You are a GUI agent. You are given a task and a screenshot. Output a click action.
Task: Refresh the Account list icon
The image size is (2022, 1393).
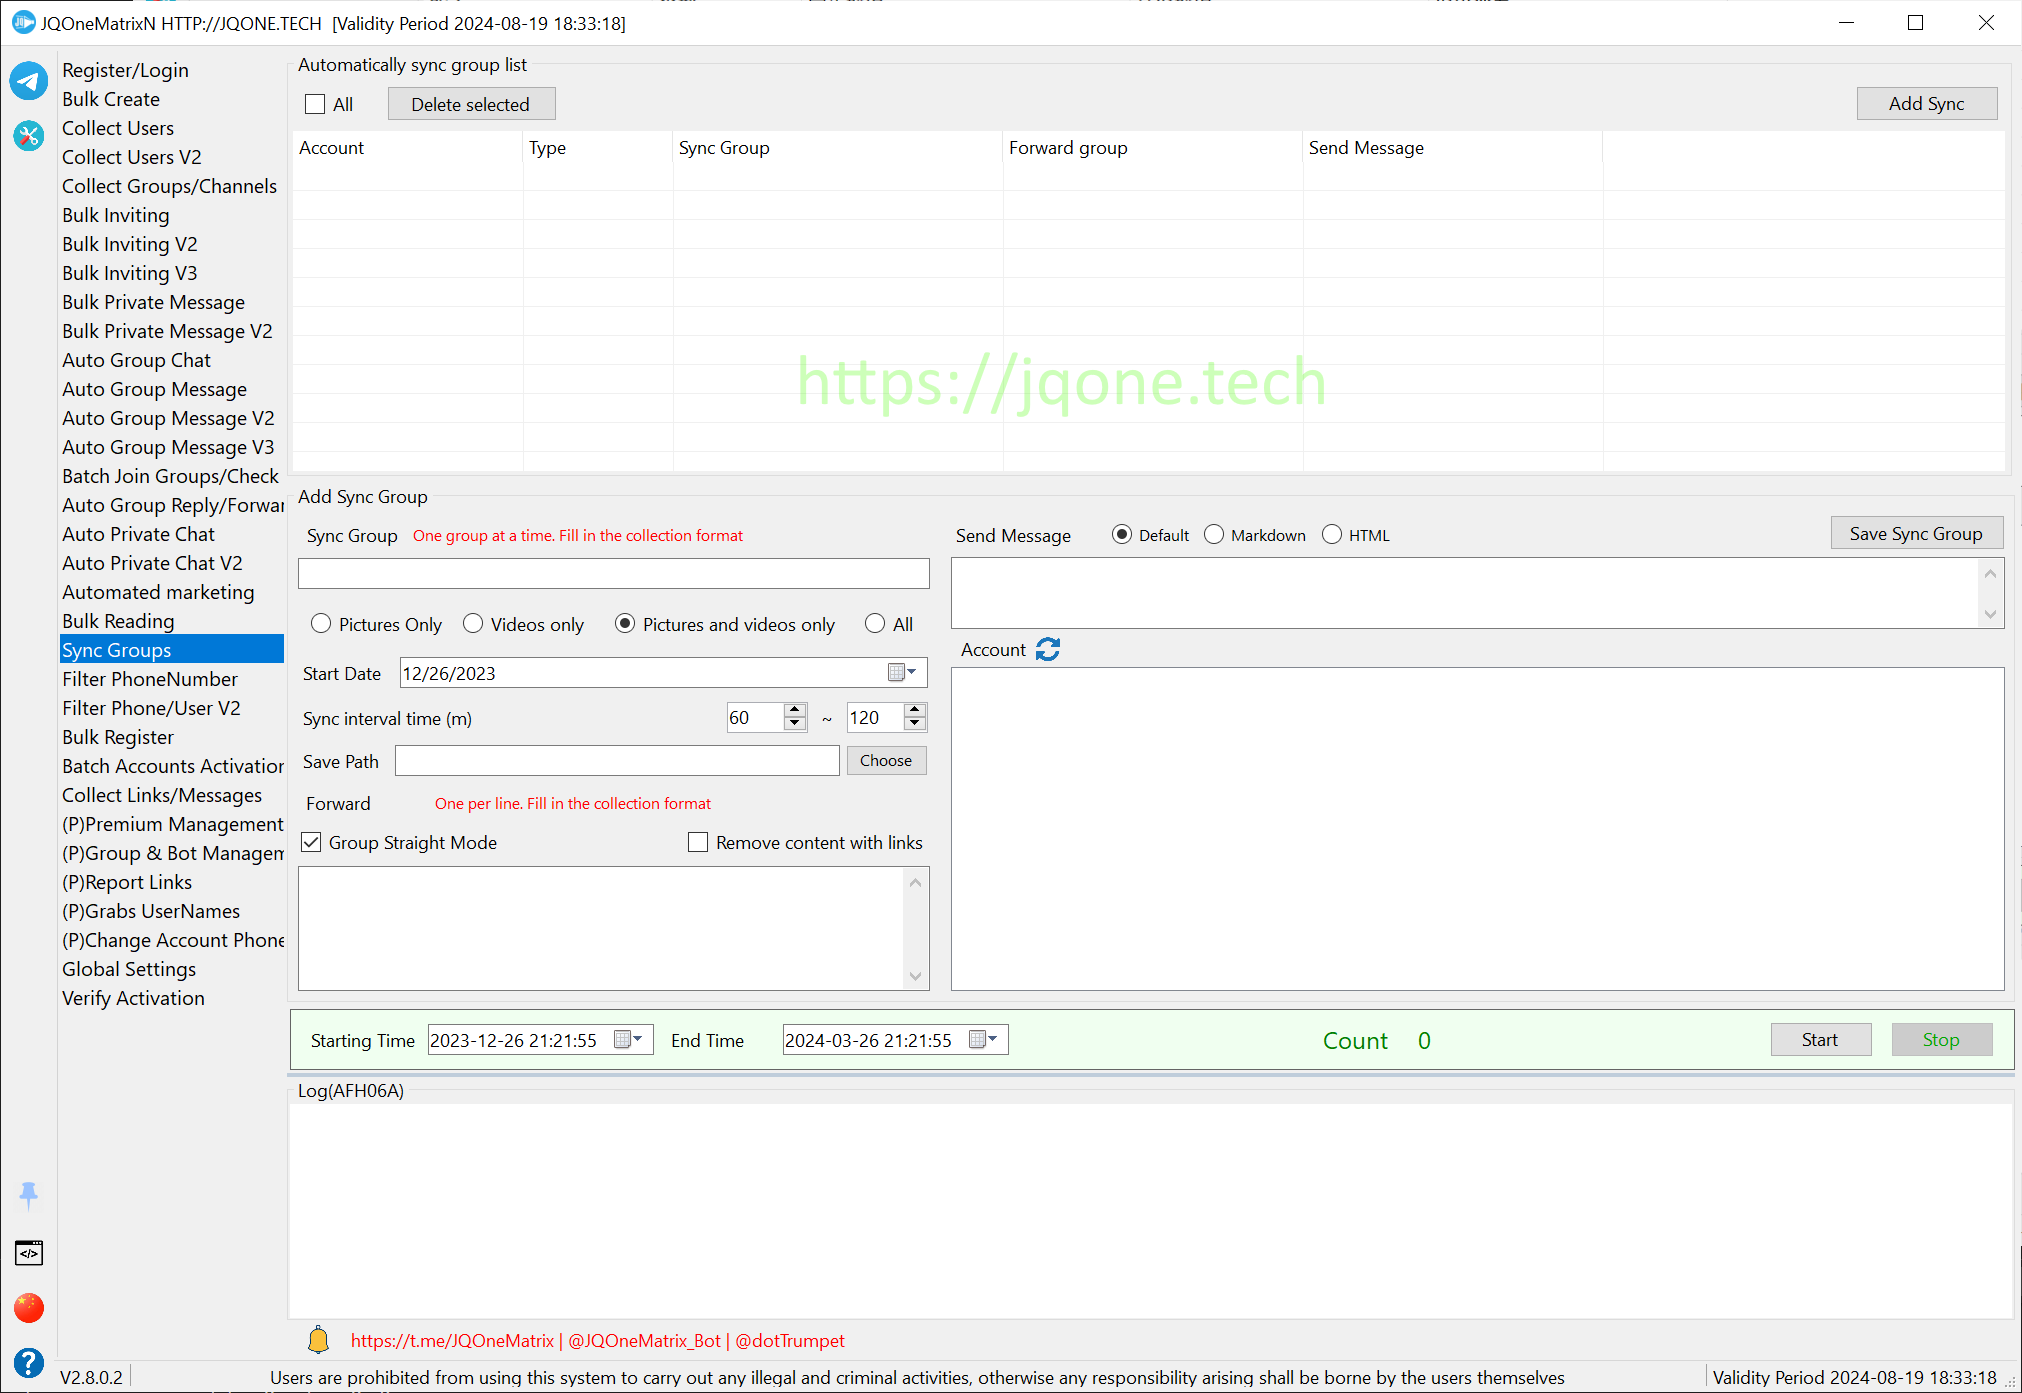coord(1048,650)
